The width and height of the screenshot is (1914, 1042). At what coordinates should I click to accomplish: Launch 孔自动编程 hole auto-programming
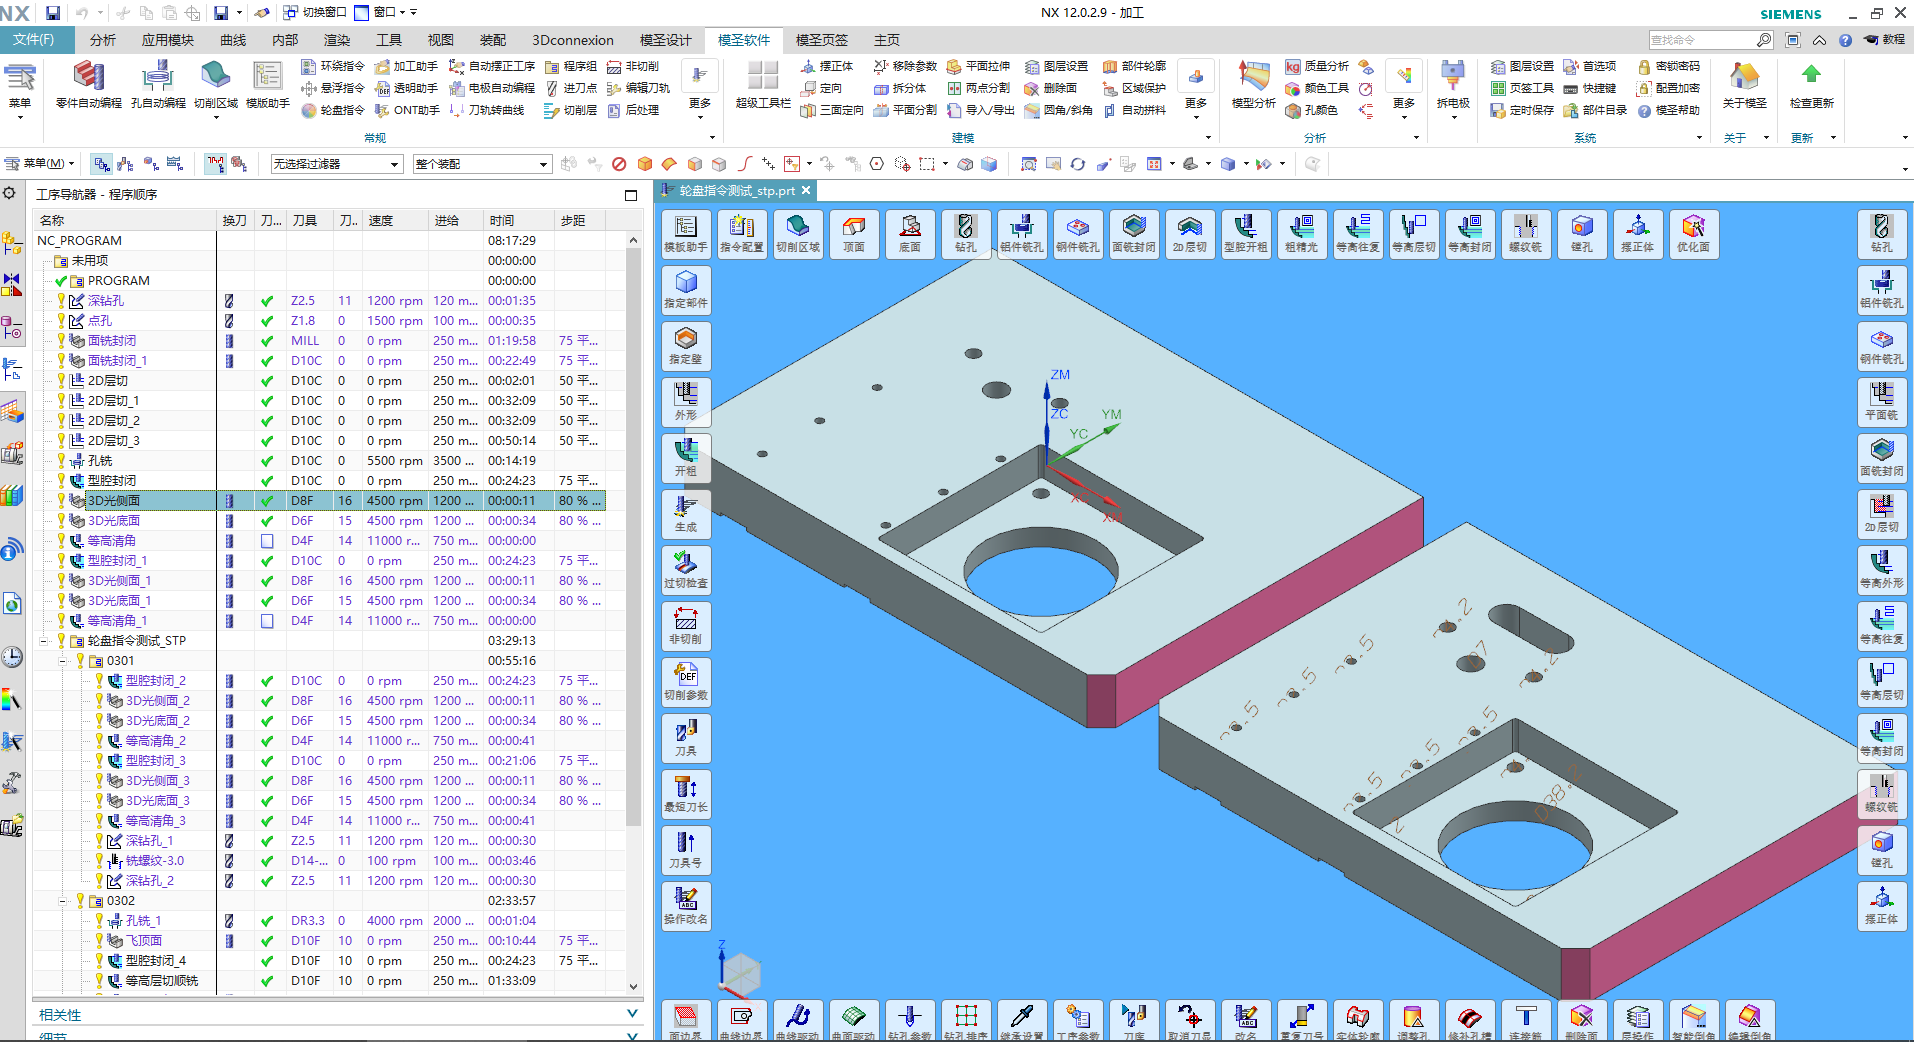158,85
